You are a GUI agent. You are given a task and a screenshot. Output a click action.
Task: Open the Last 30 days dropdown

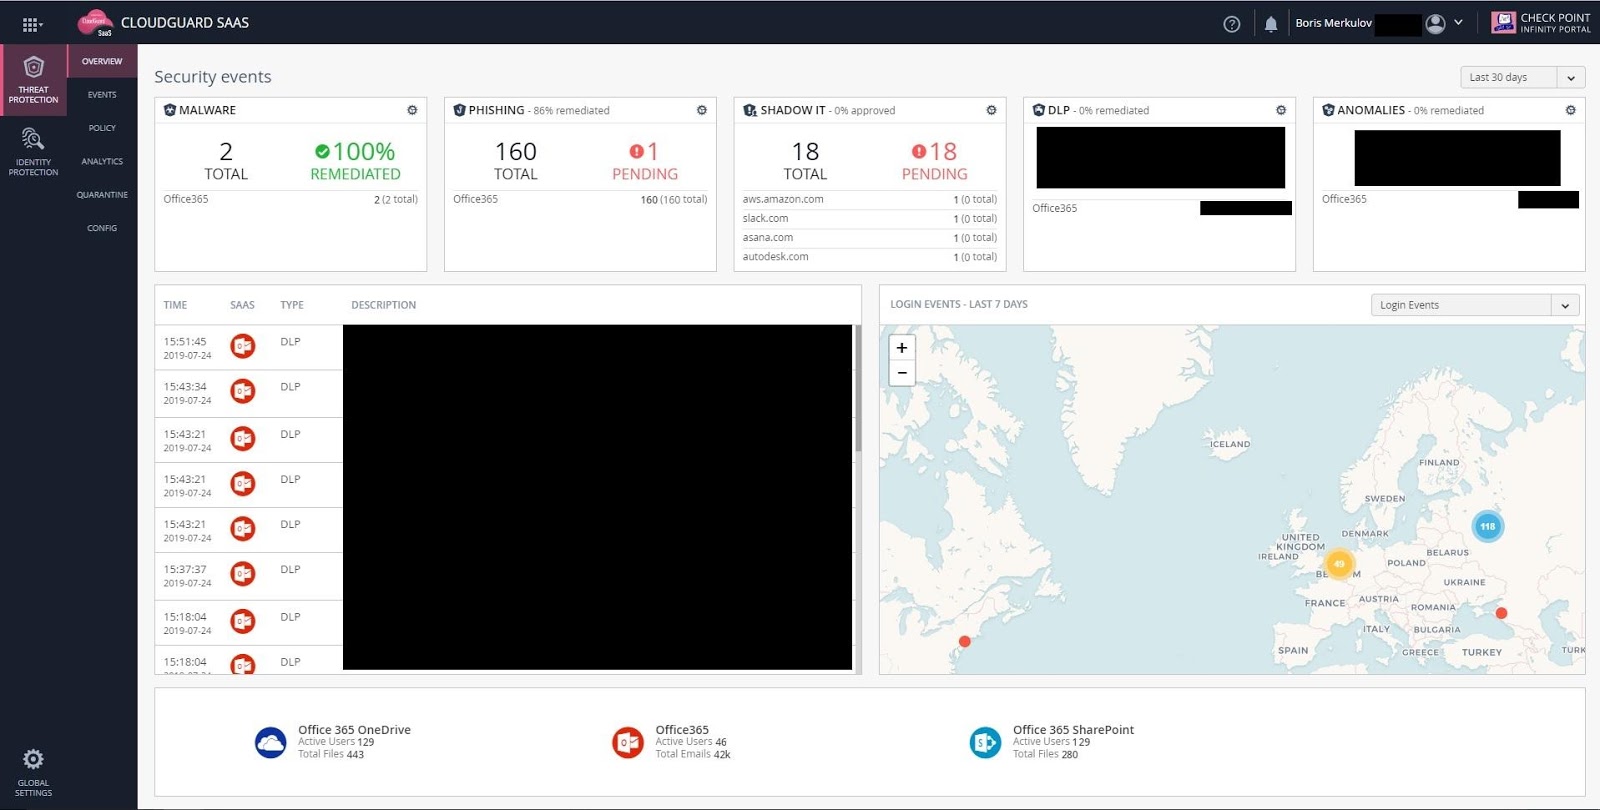[1522, 77]
